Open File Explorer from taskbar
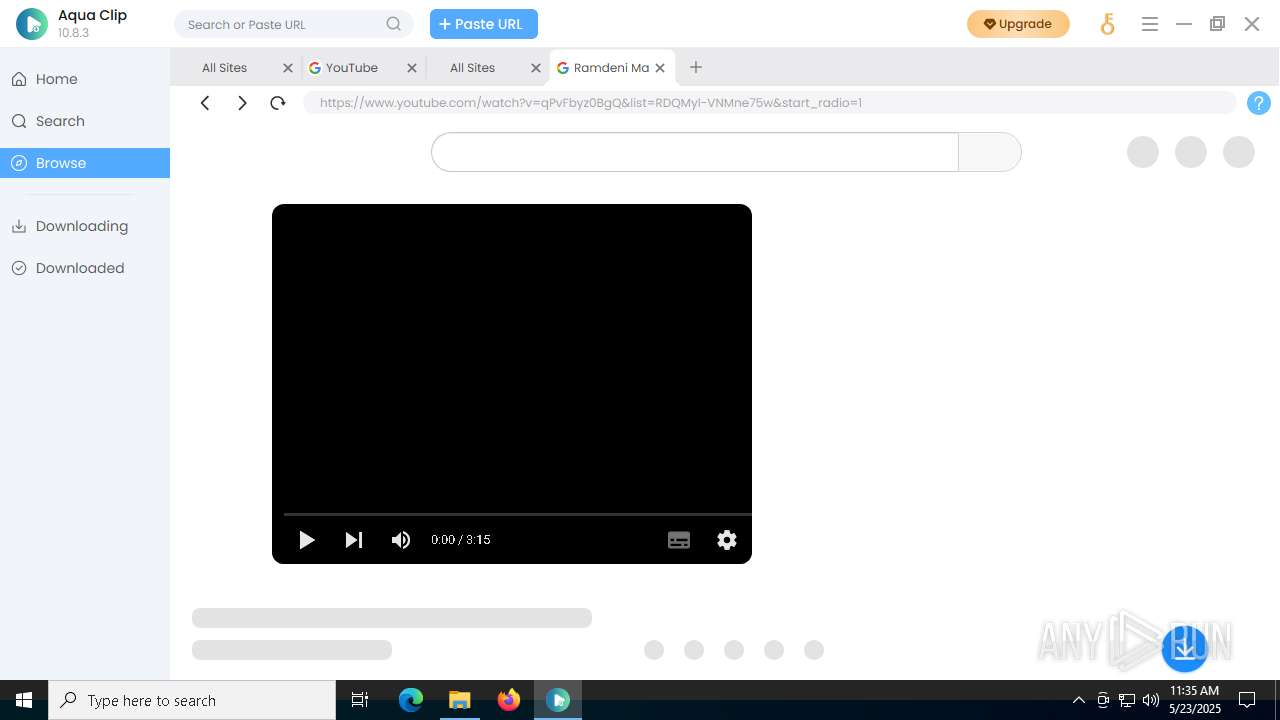The height and width of the screenshot is (720, 1280). (x=460, y=700)
